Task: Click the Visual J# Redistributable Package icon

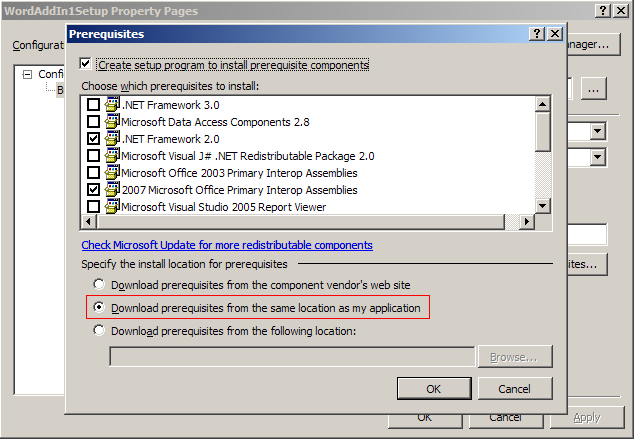Action: pyautogui.click(x=112, y=155)
